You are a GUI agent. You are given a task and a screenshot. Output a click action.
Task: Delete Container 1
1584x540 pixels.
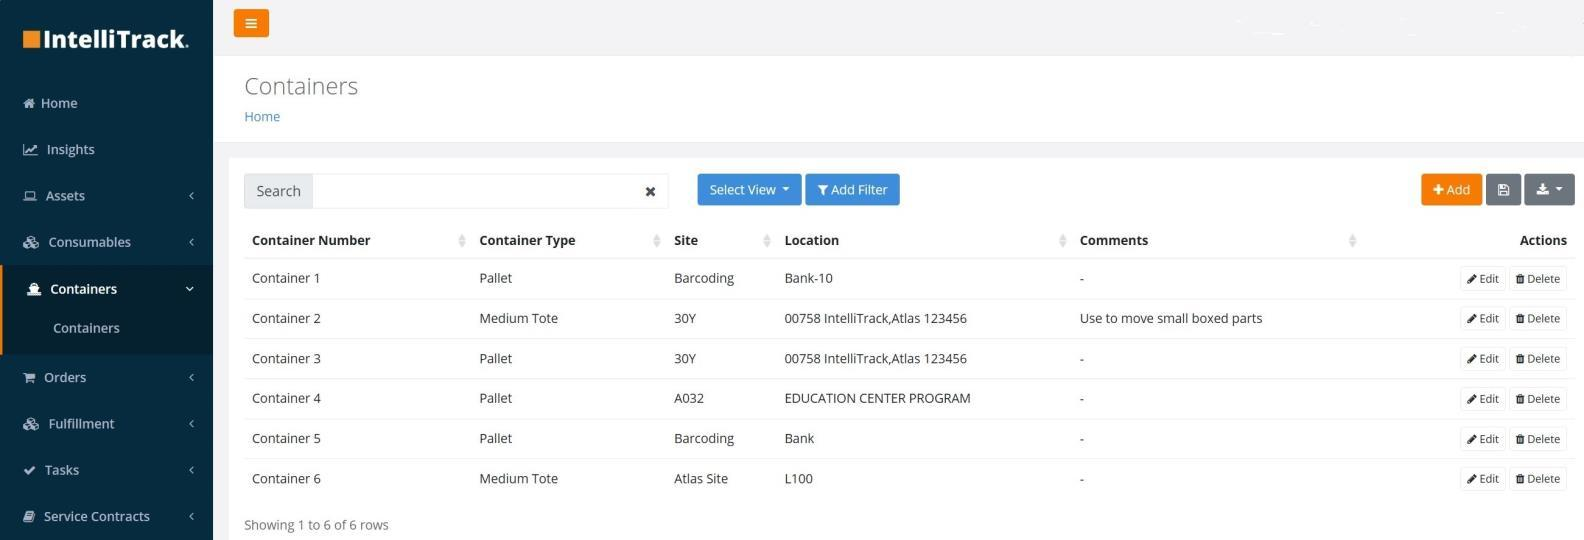(x=1537, y=279)
